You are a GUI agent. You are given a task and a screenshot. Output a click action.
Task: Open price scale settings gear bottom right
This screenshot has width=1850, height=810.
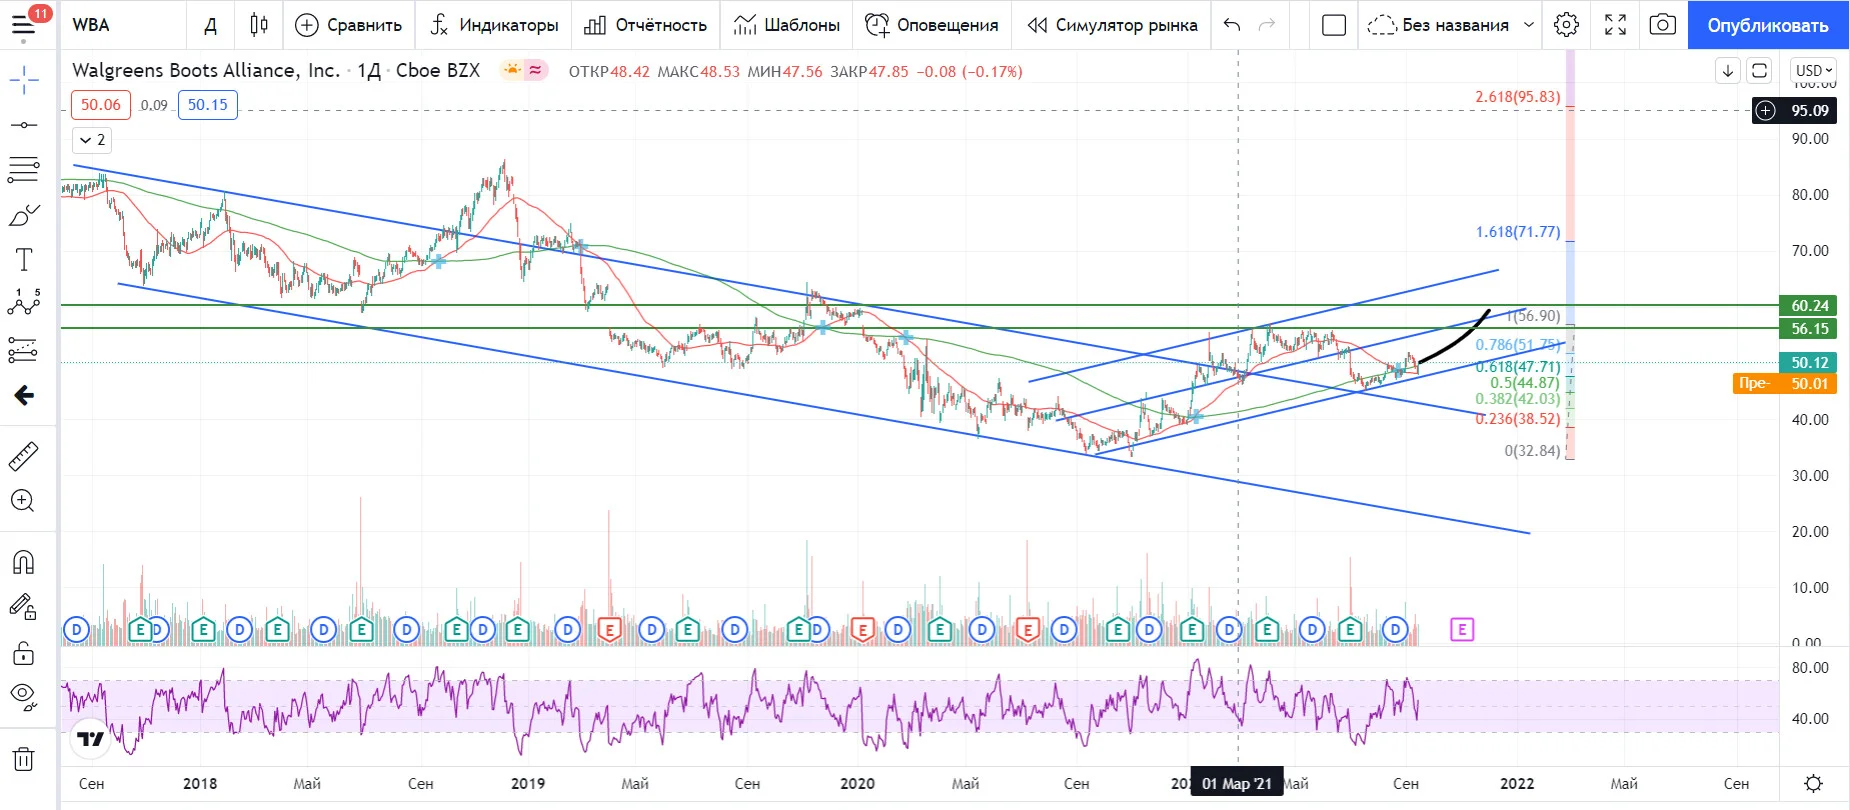1813,783
